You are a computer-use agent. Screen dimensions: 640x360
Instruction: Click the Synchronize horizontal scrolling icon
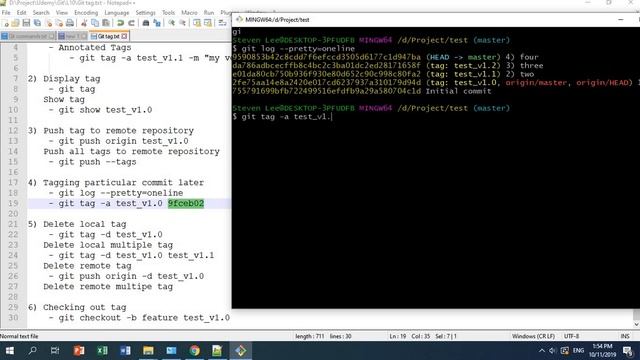click(207, 23)
